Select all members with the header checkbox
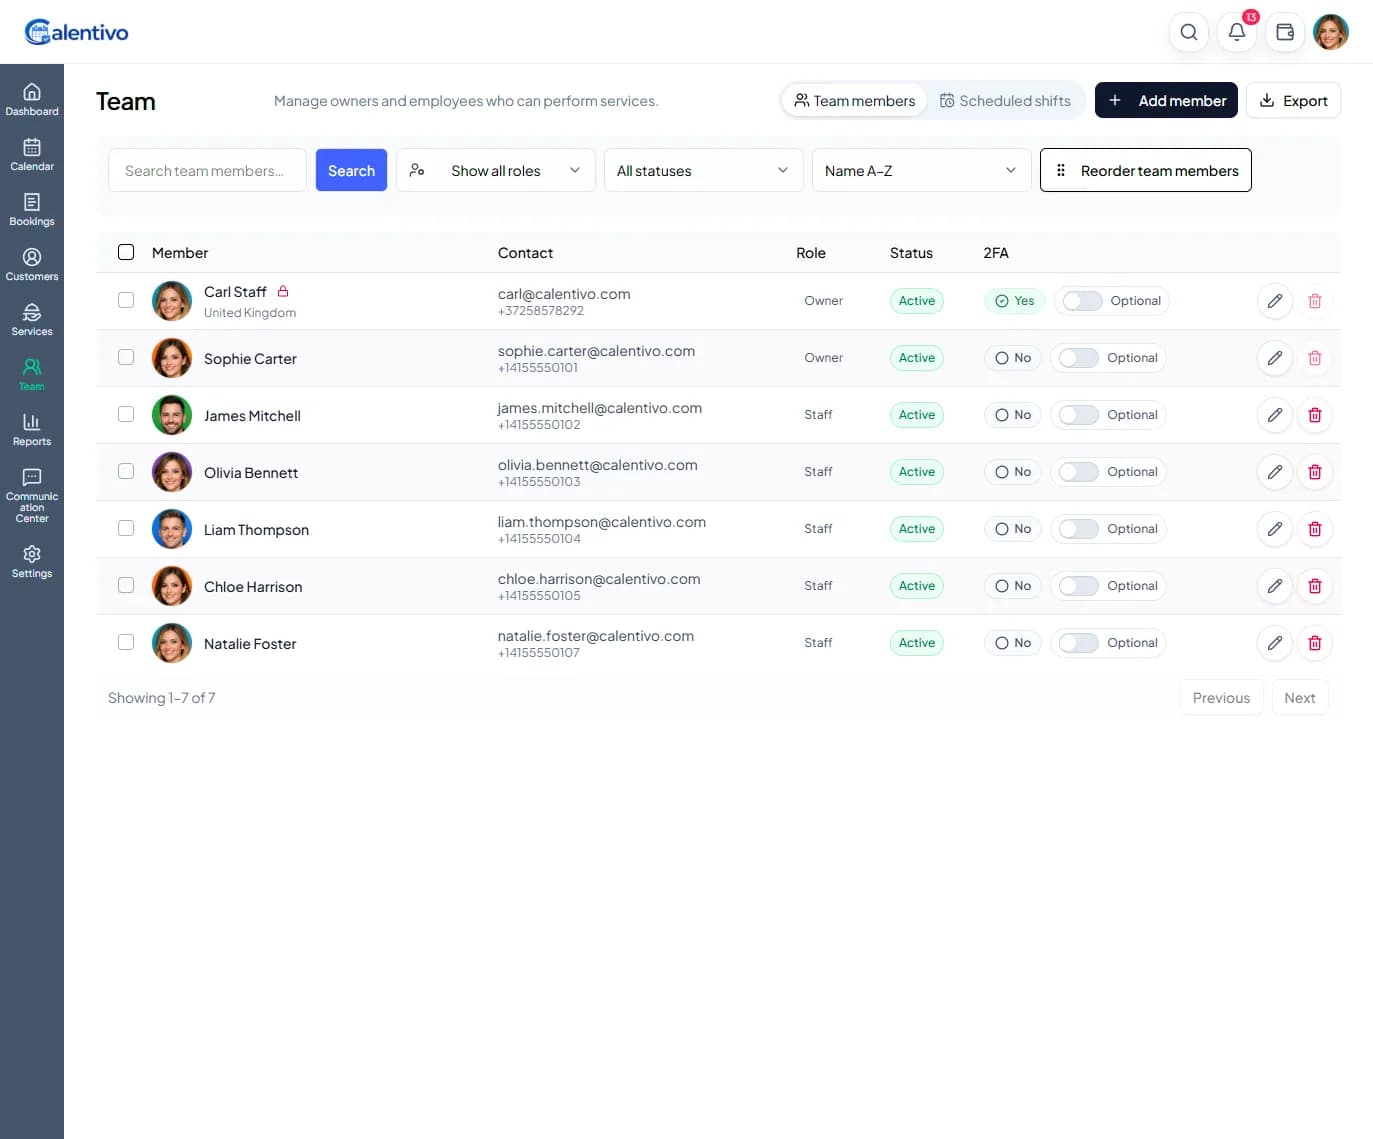The width and height of the screenshot is (1373, 1139). pyautogui.click(x=125, y=252)
